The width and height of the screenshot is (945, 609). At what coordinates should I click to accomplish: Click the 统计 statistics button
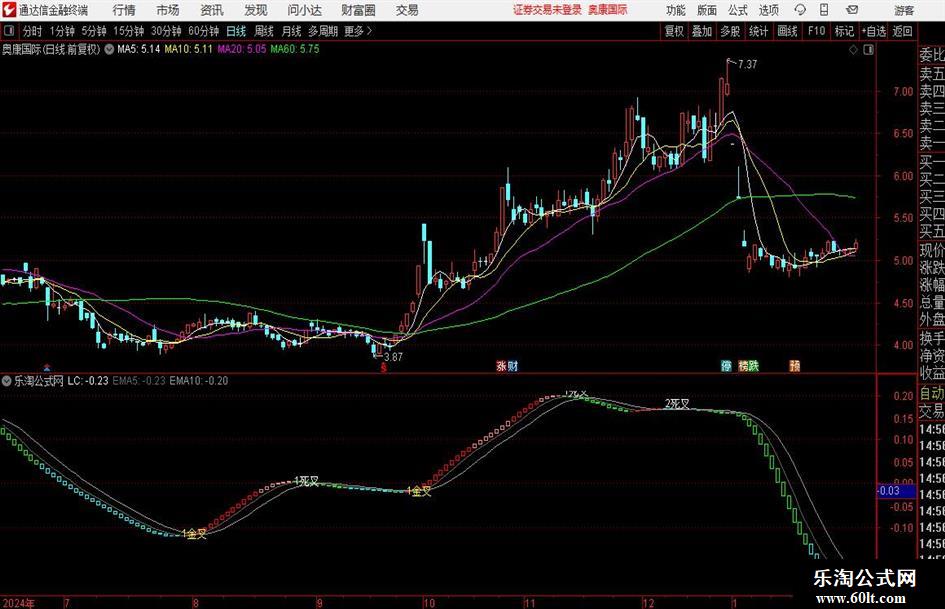click(758, 31)
